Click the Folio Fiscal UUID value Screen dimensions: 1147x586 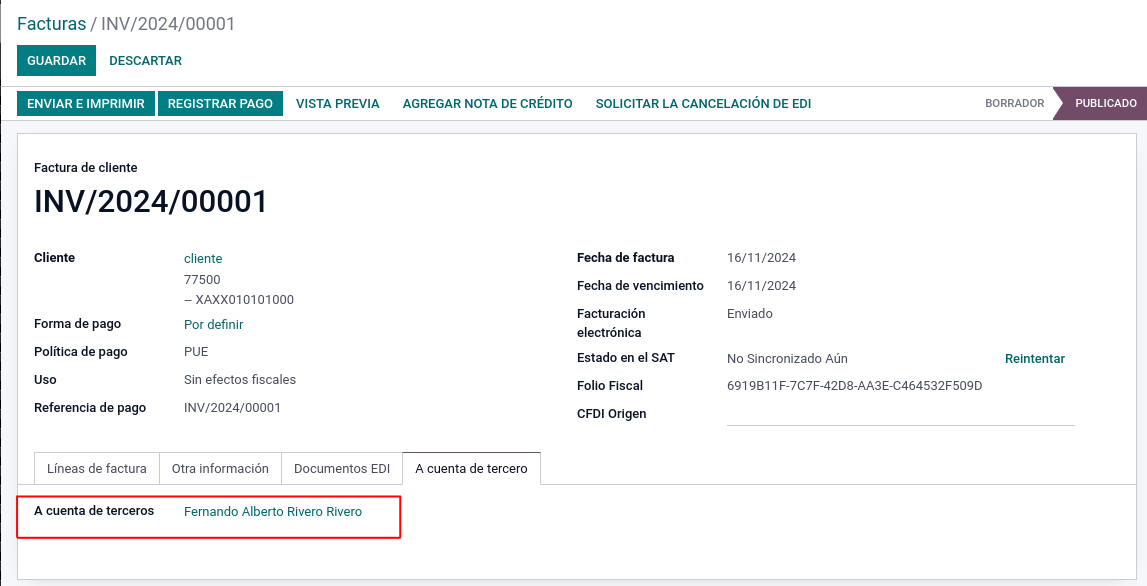coord(854,386)
